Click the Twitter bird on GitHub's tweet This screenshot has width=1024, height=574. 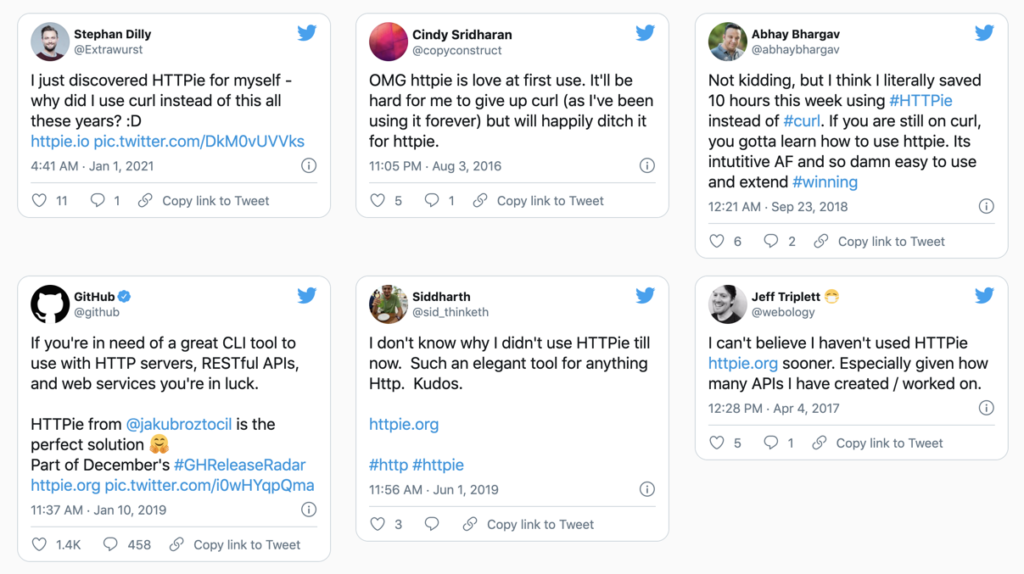[x=307, y=296]
